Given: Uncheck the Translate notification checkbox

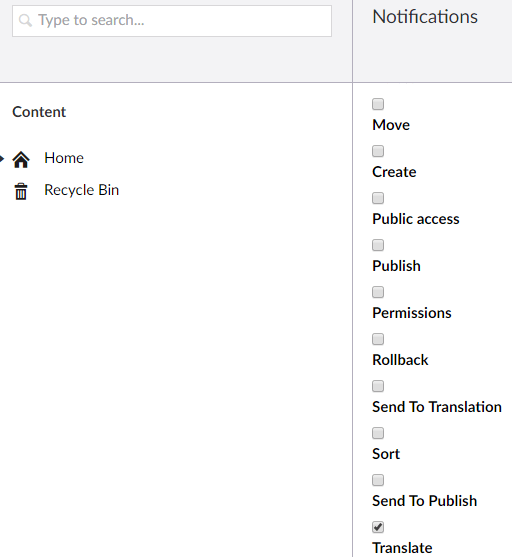Looking at the screenshot, I should coord(378,527).
